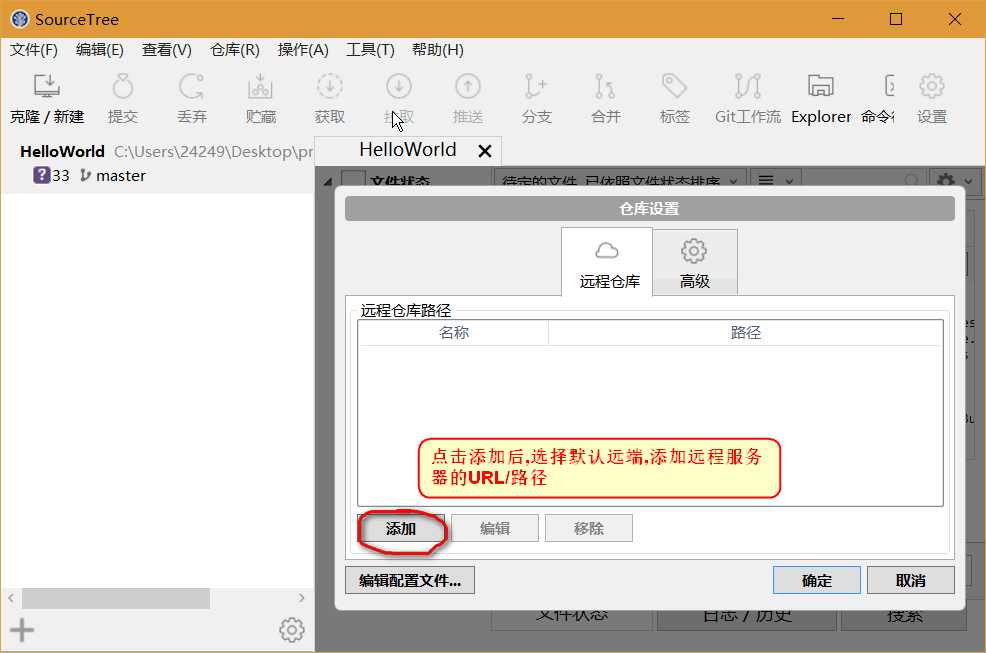The height and width of the screenshot is (653, 986).
Task: Click the disabled 移除 button
Action: click(589, 528)
